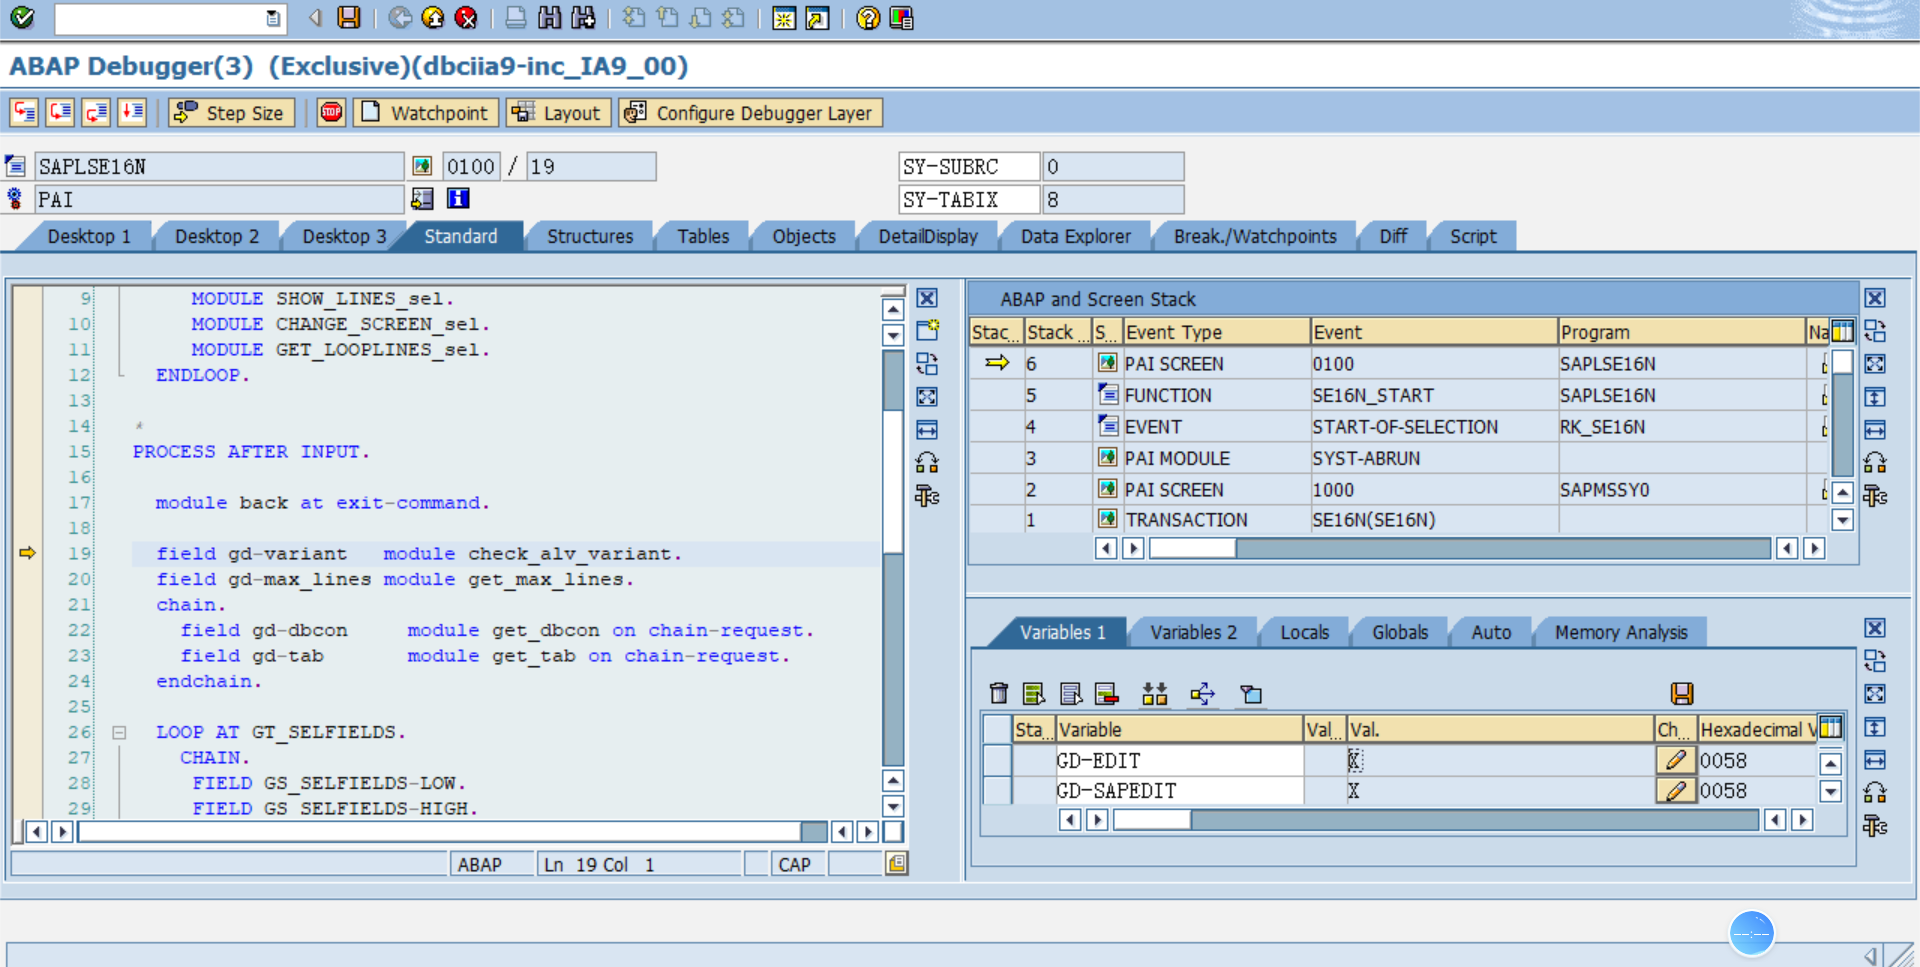Click the Step Into (single step) icon
This screenshot has height=967, width=1920.
click(24, 113)
